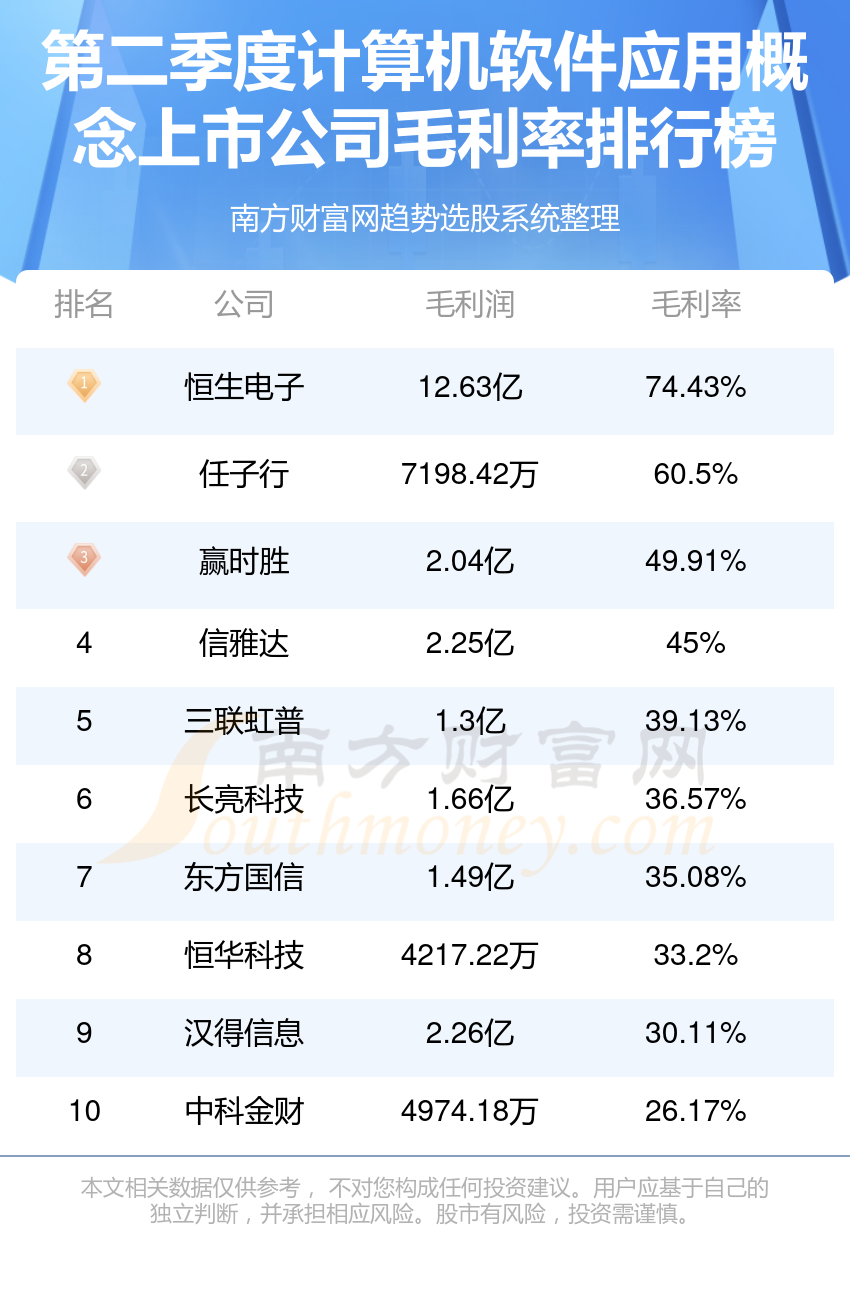Screen dimensions: 850x1300
Task: Click the rank number 8 cell
Action: [84, 955]
